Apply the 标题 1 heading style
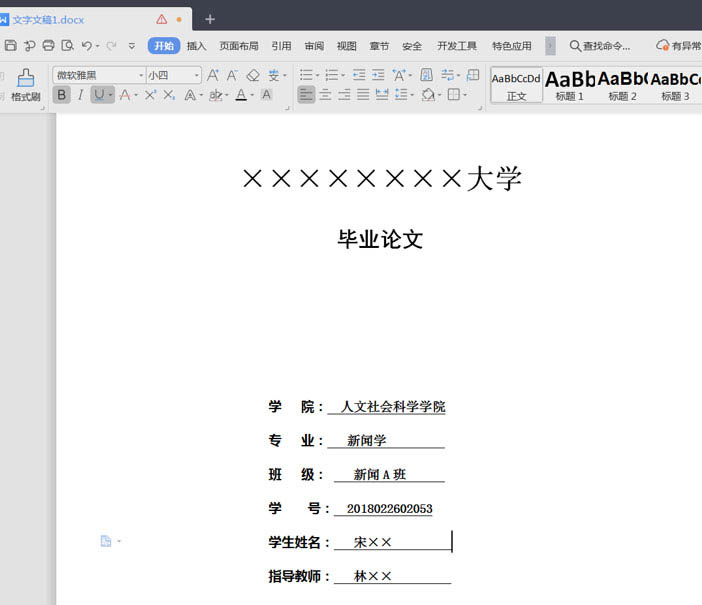Image resolution: width=702 pixels, height=605 pixels. coord(569,85)
